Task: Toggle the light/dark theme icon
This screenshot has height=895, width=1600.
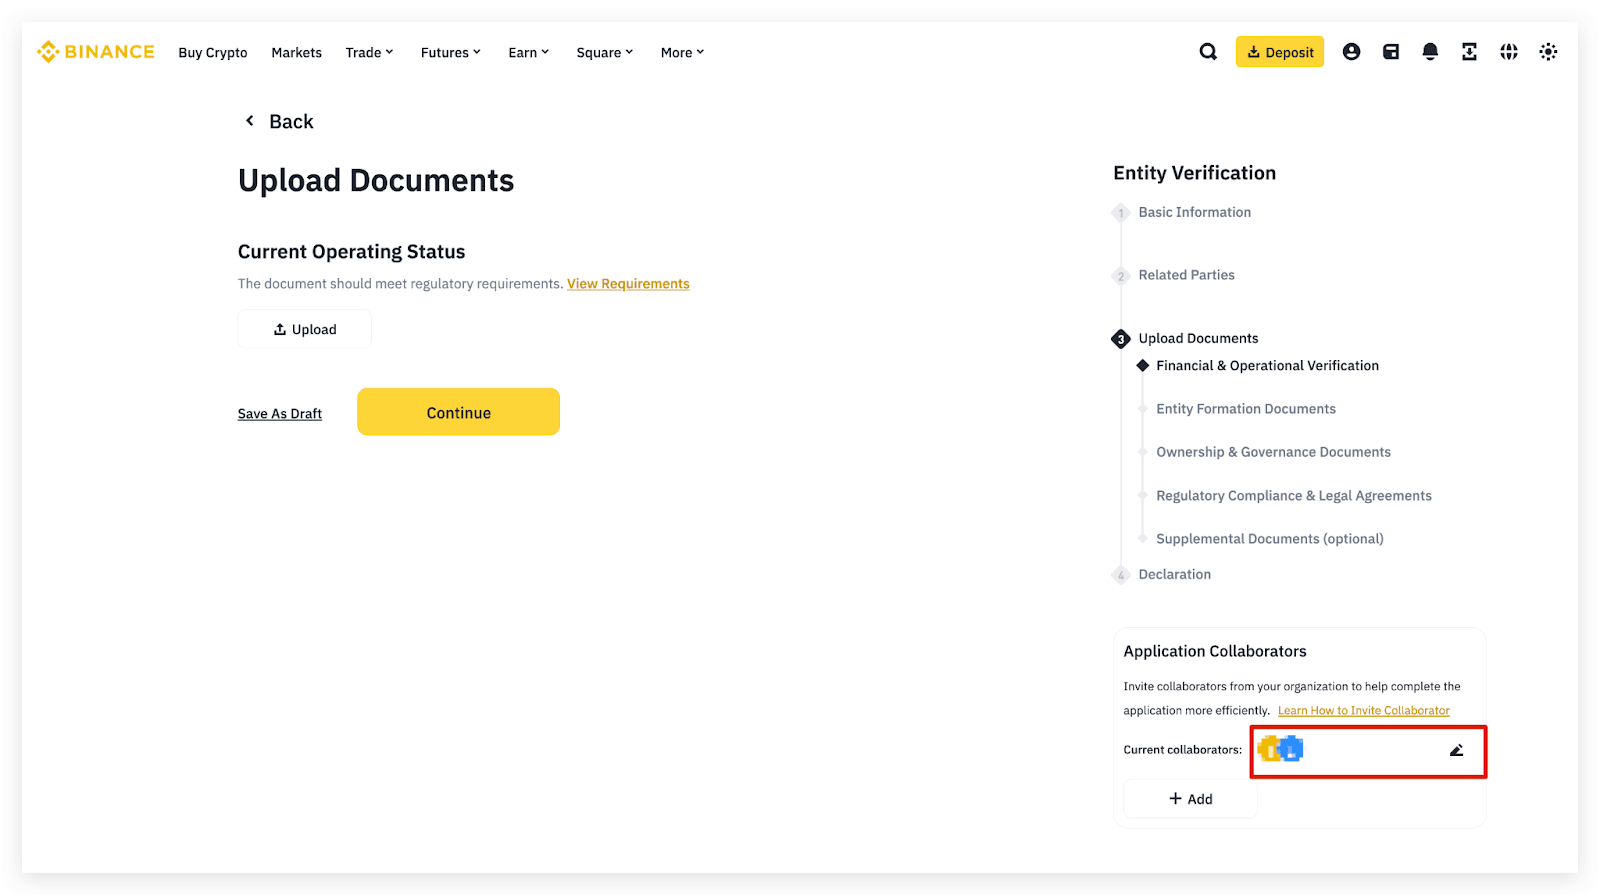Action: pos(1548,52)
